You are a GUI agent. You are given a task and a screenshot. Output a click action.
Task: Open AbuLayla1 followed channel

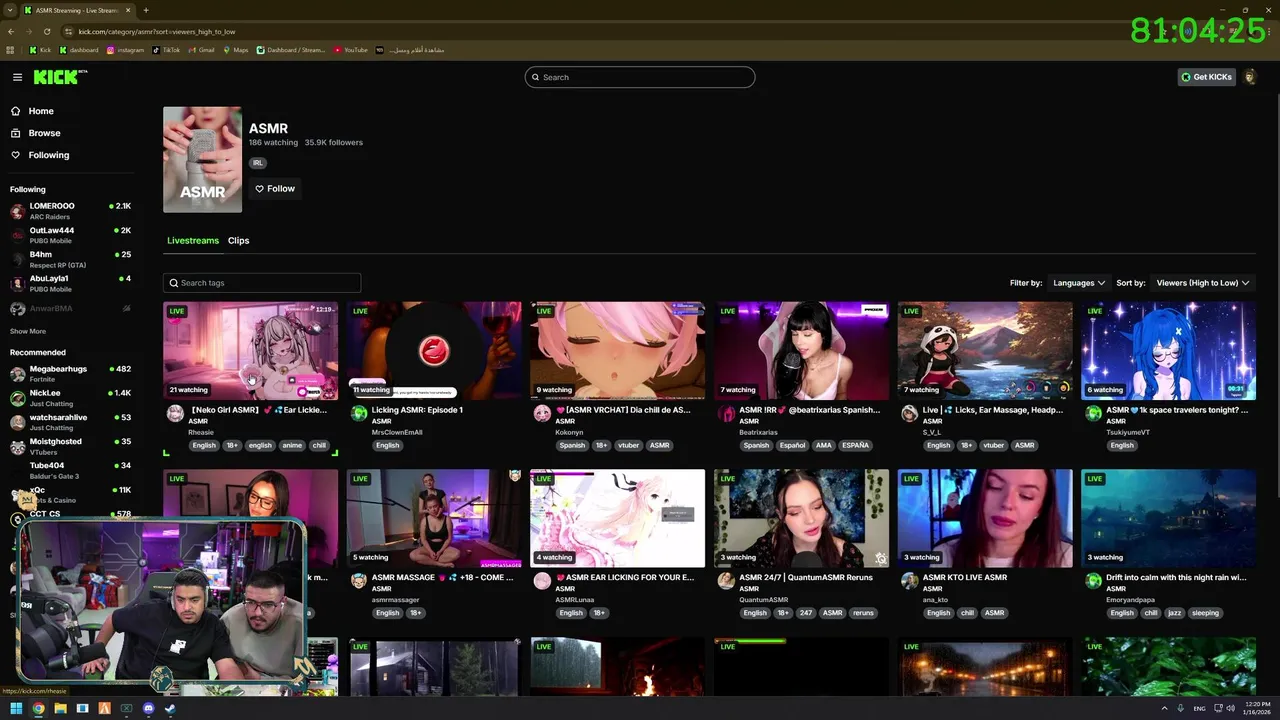(x=70, y=283)
